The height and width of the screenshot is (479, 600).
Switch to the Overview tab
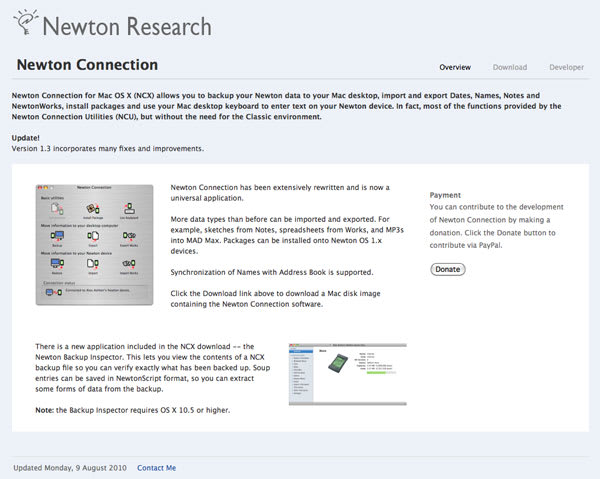click(455, 67)
